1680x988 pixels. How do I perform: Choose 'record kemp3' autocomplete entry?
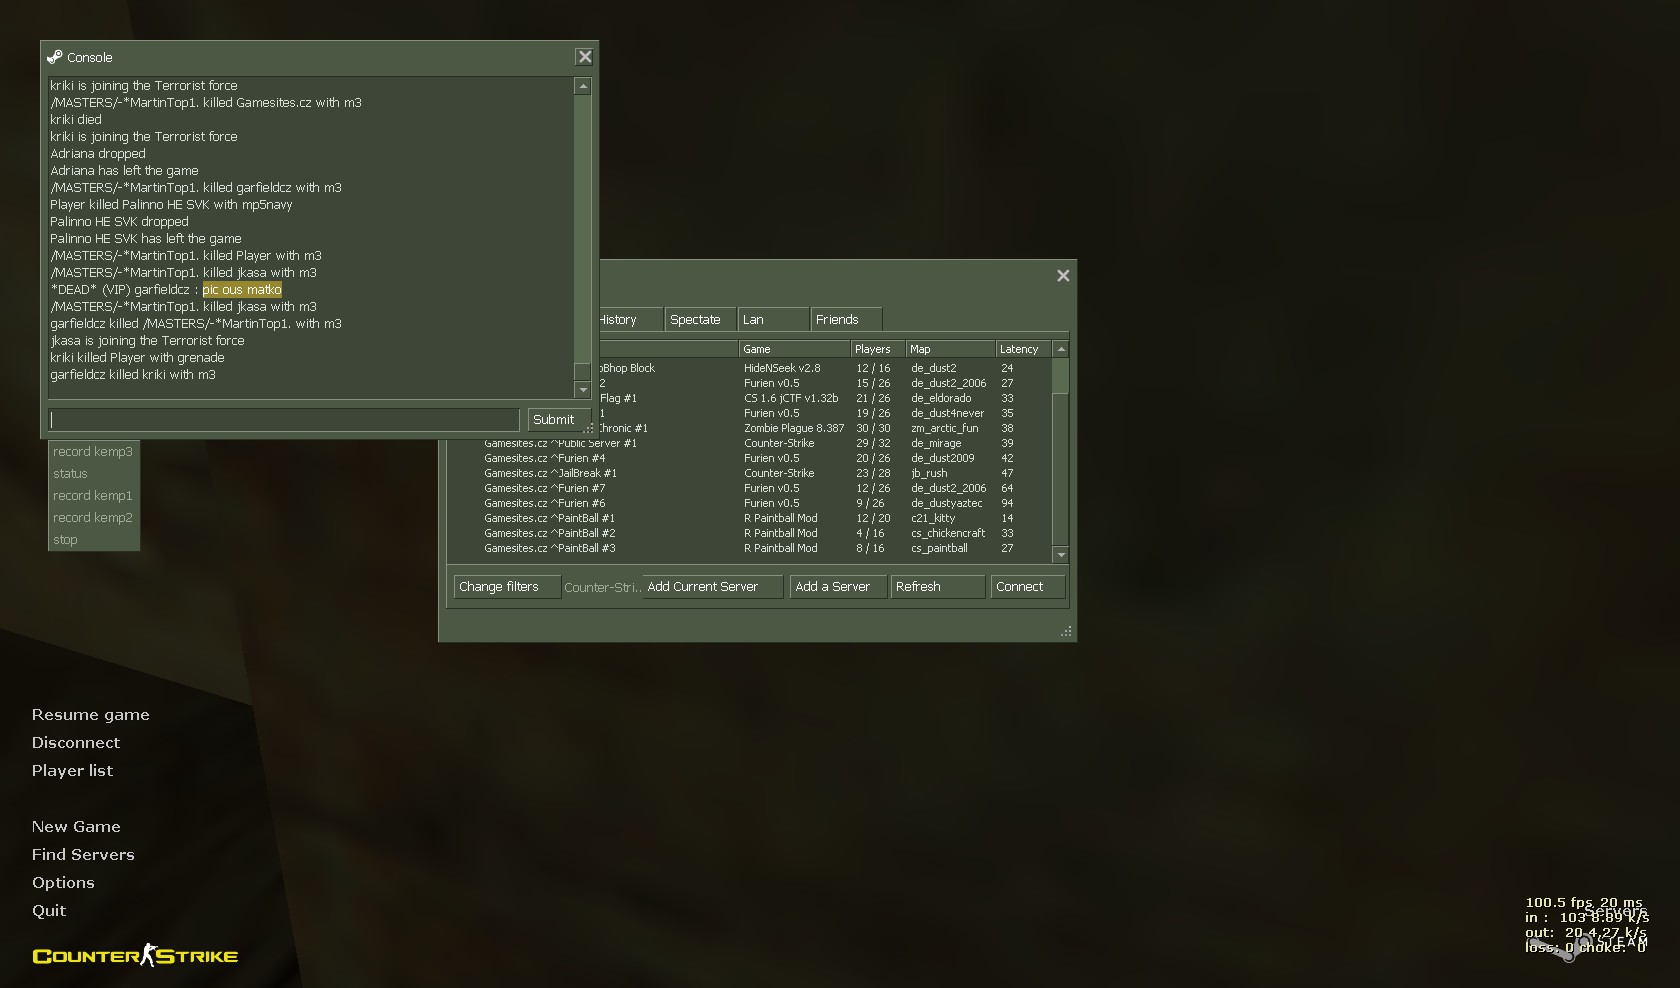pos(93,452)
